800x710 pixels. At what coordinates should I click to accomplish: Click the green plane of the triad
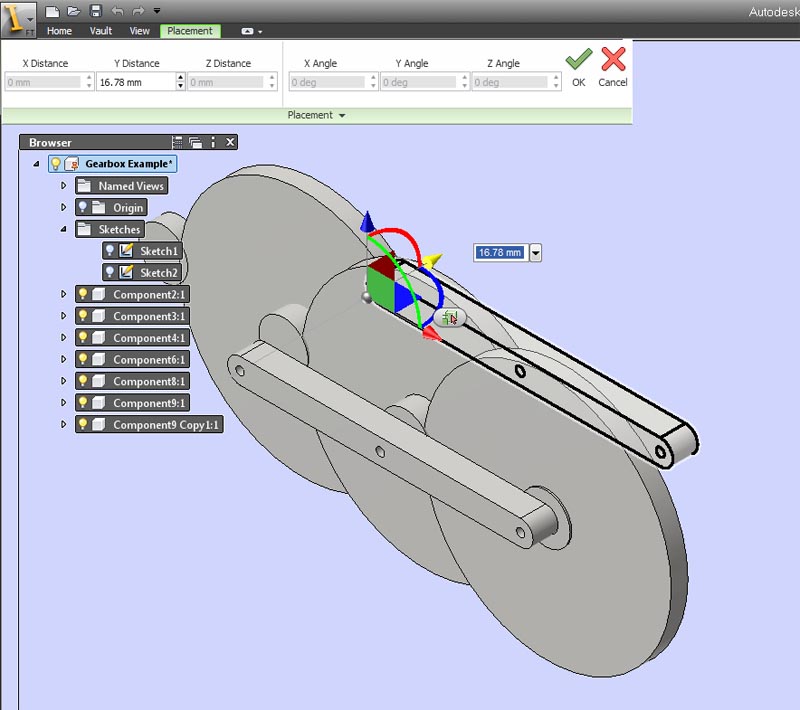381,289
